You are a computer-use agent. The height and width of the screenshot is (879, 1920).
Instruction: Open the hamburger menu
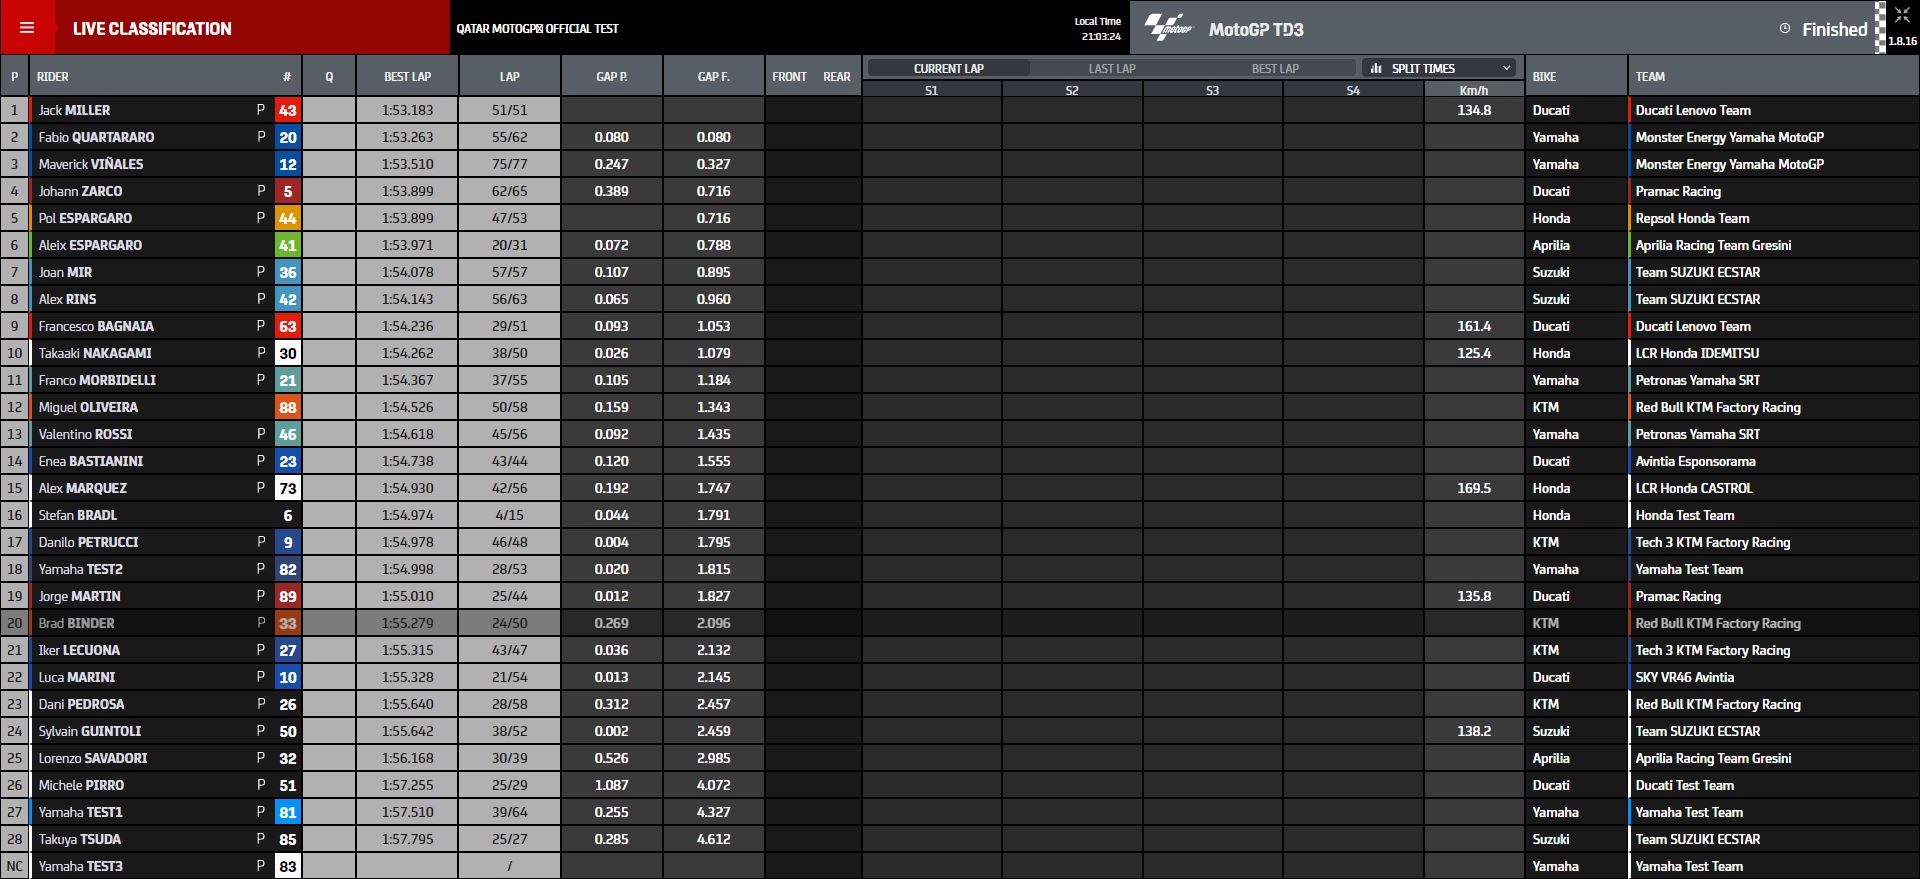(27, 28)
